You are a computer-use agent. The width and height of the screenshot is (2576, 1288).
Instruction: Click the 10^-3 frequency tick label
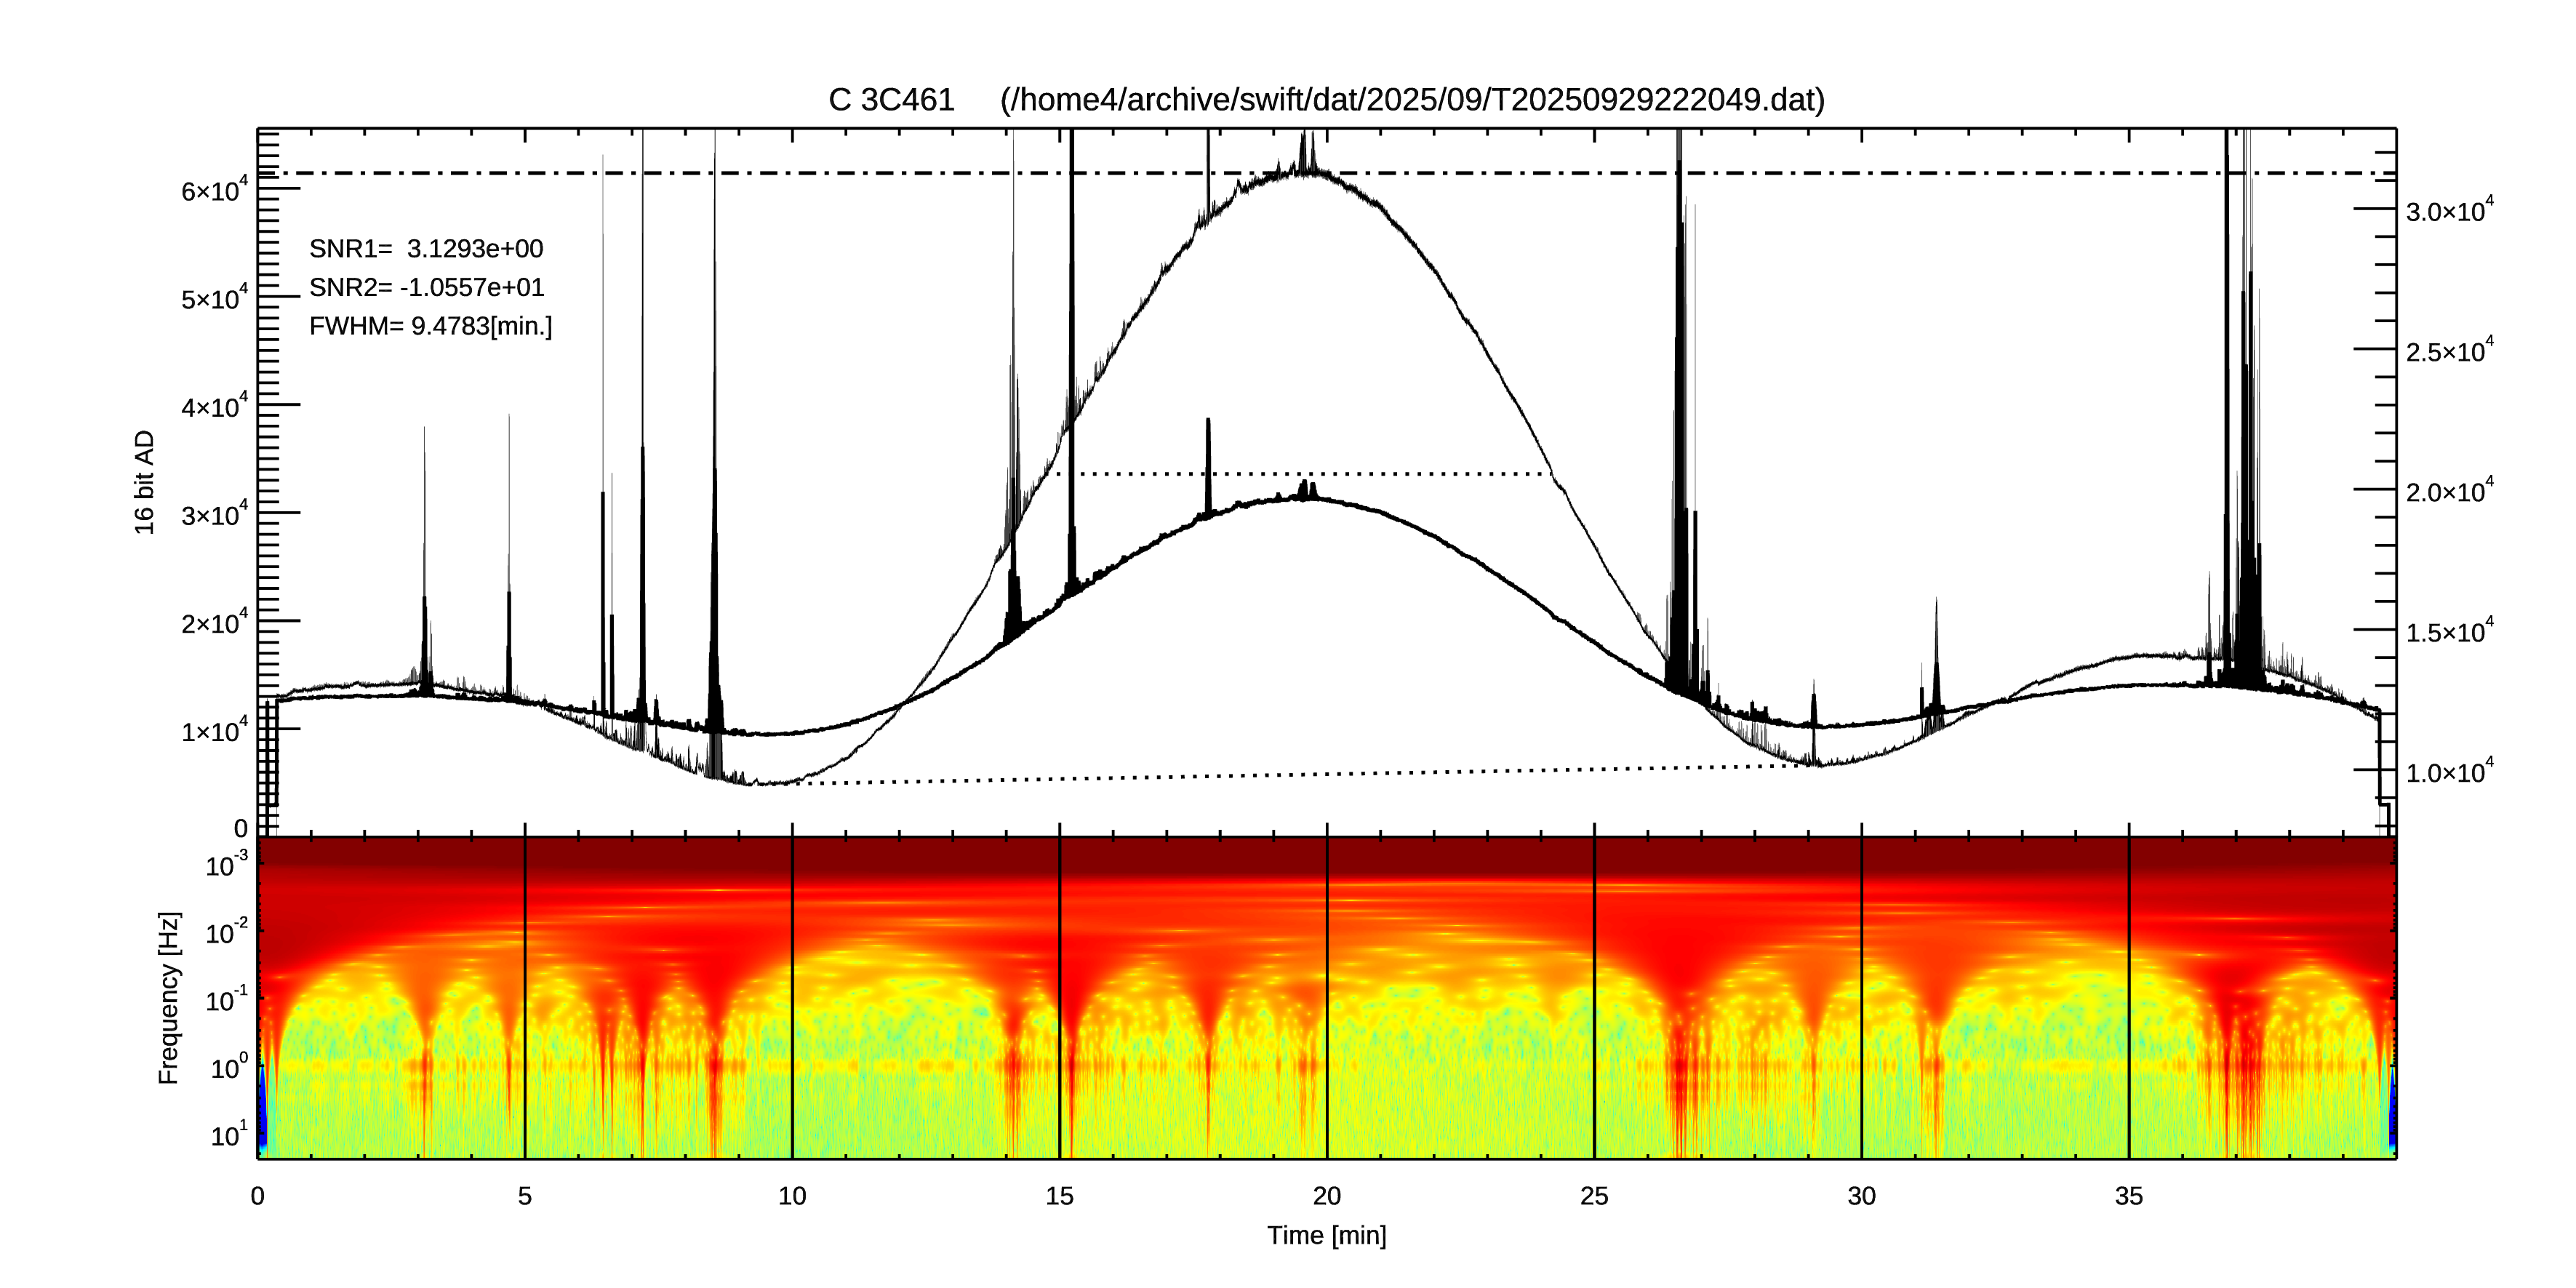coord(226,865)
